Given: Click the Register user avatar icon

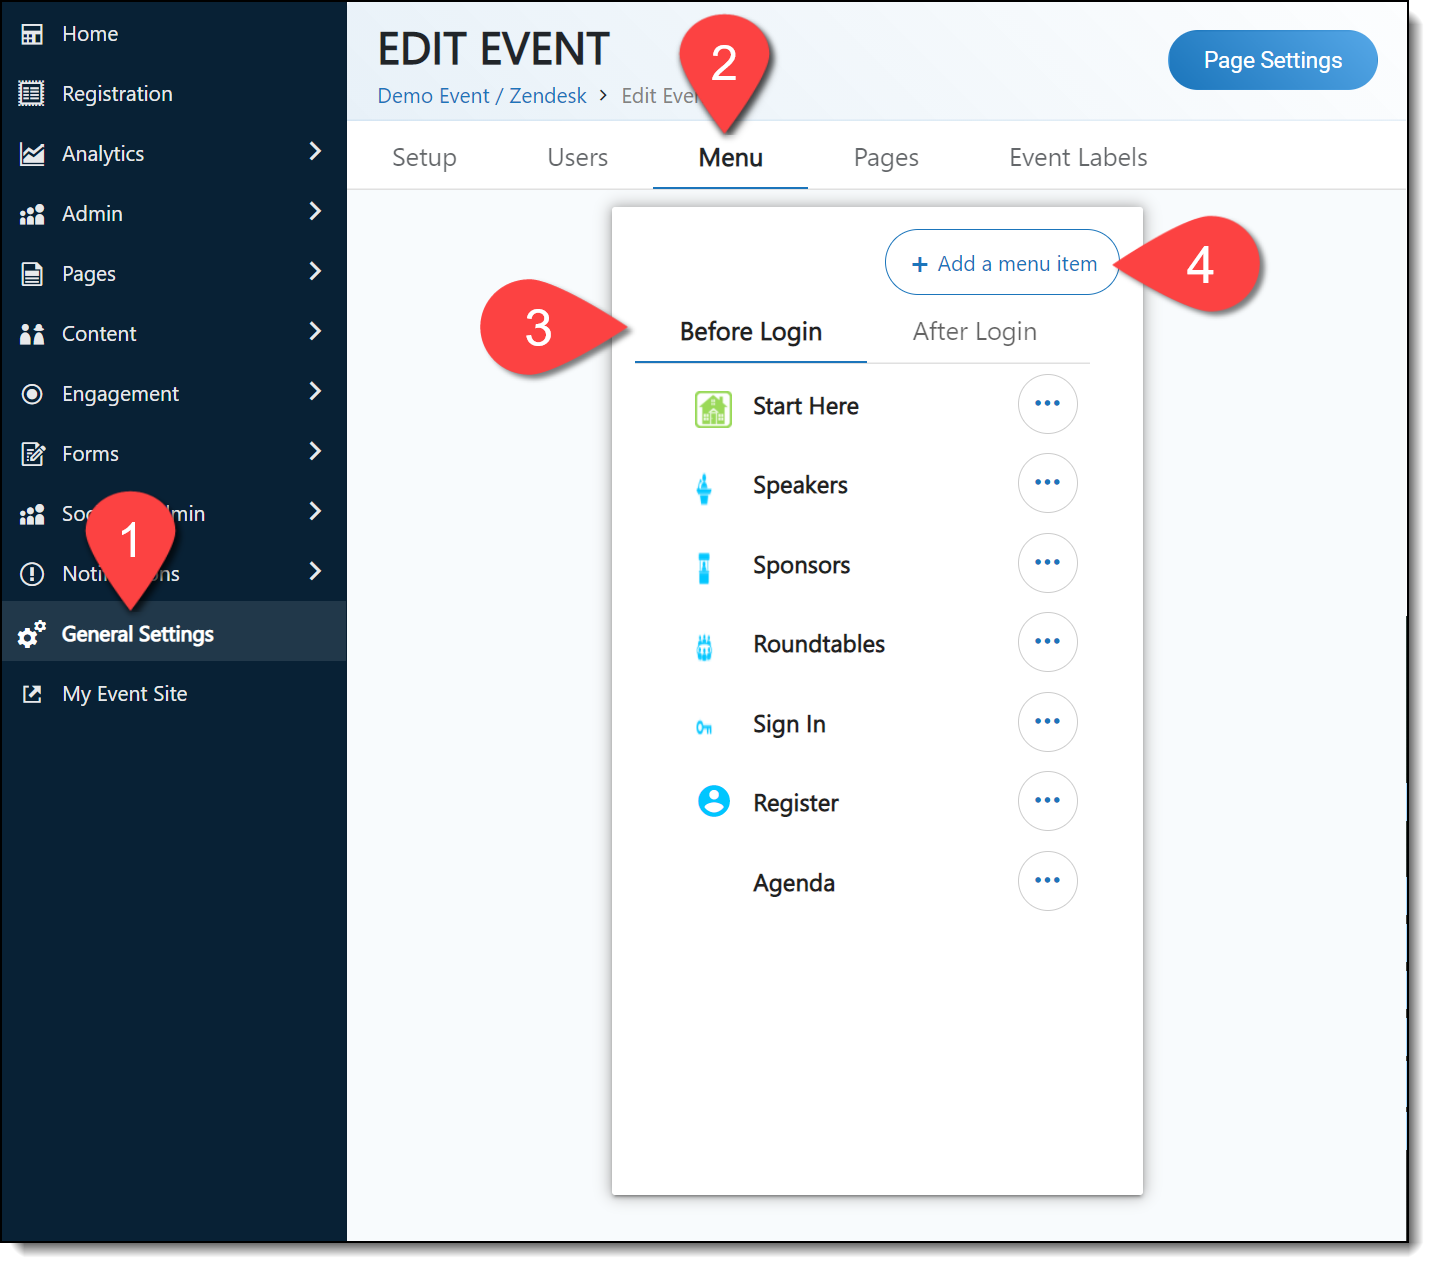Looking at the screenshot, I should [x=713, y=802].
